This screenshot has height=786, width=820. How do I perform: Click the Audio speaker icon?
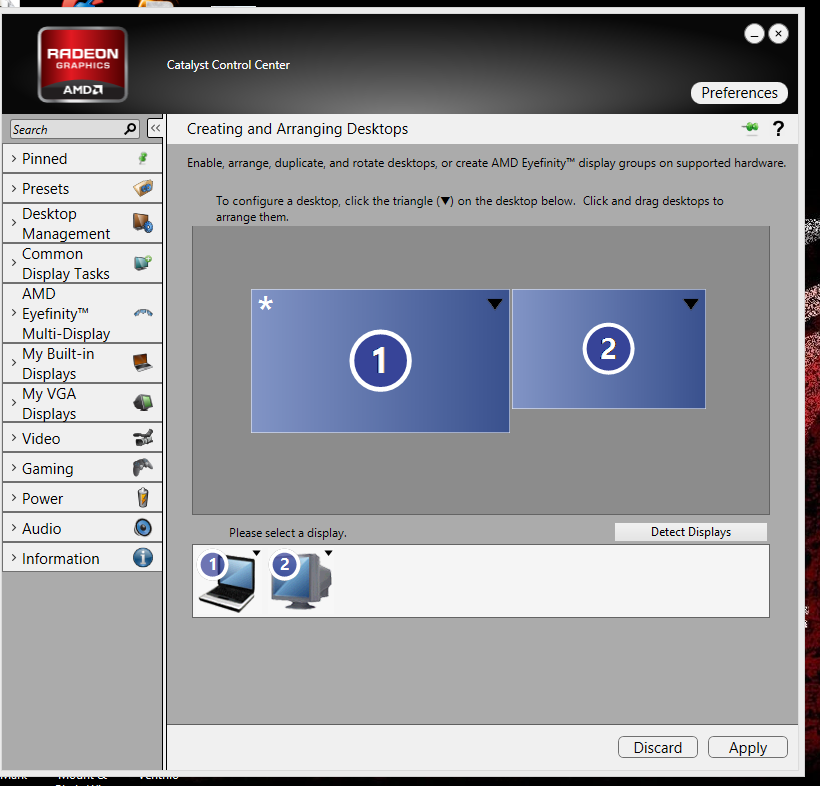click(143, 528)
